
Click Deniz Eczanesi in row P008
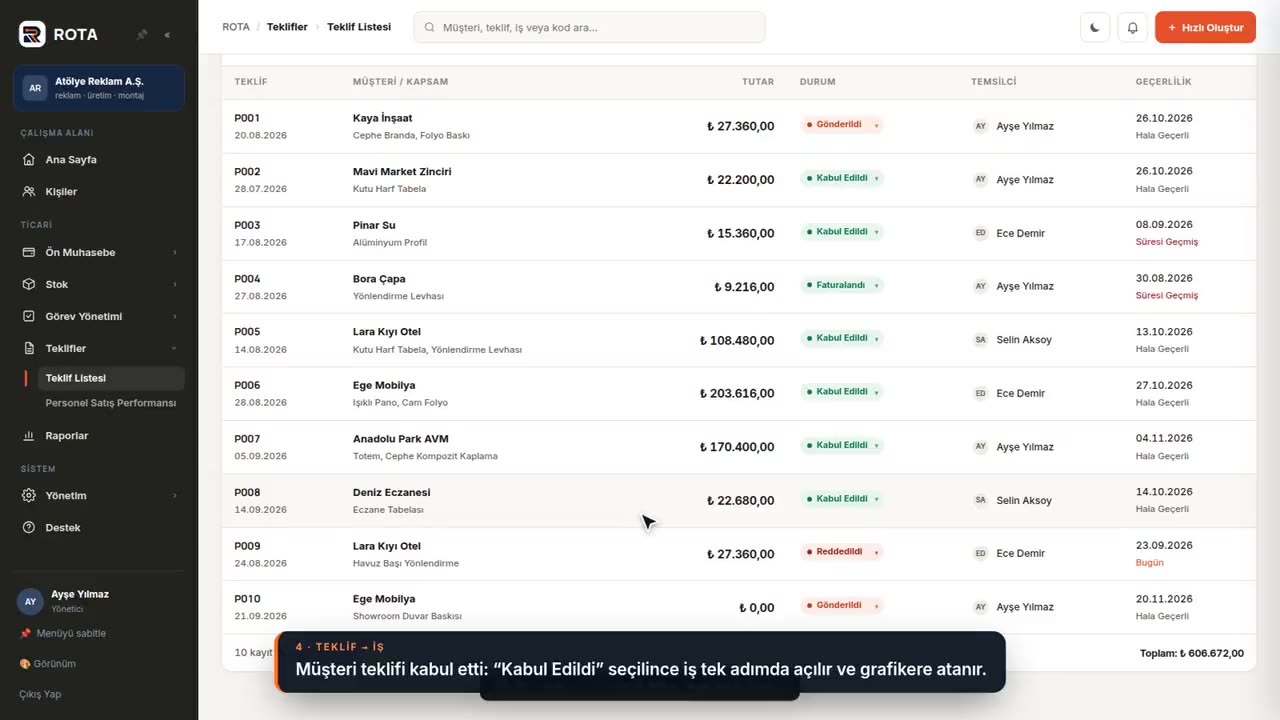pyautogui.click(x=391, y=493)
